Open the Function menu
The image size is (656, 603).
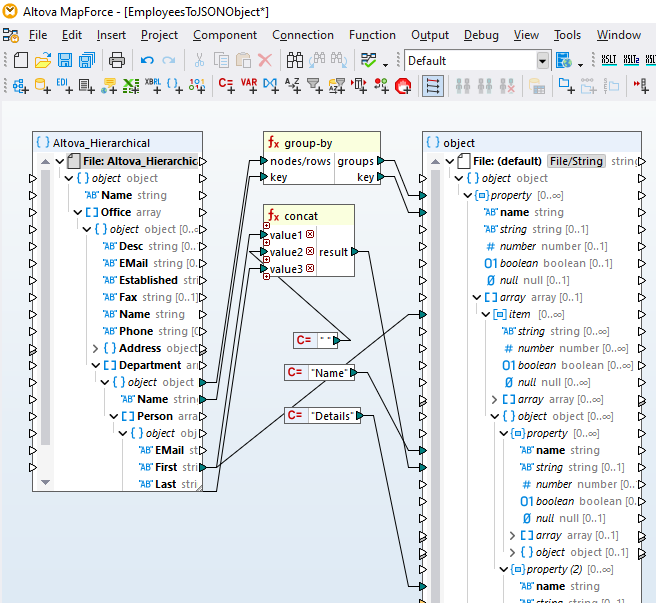372,35
